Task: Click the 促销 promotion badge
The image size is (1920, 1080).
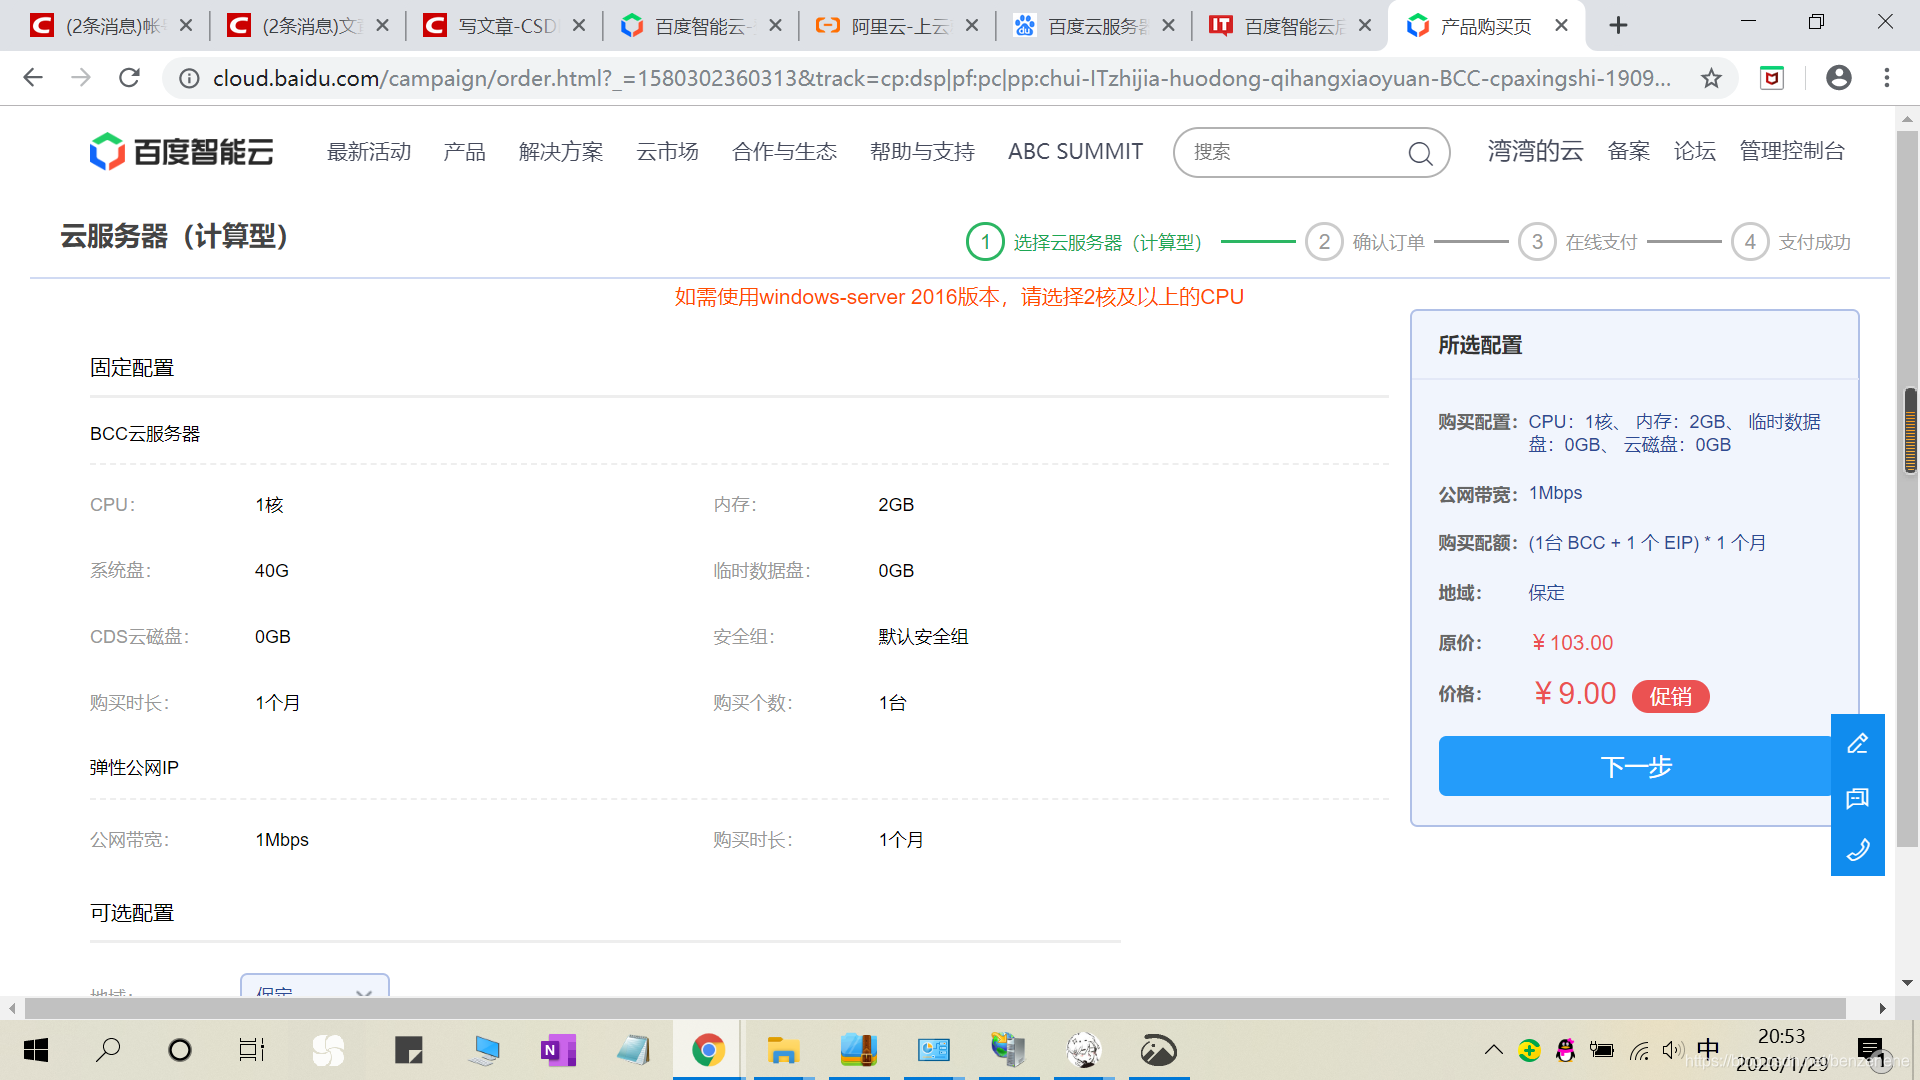Action: 1670,696
